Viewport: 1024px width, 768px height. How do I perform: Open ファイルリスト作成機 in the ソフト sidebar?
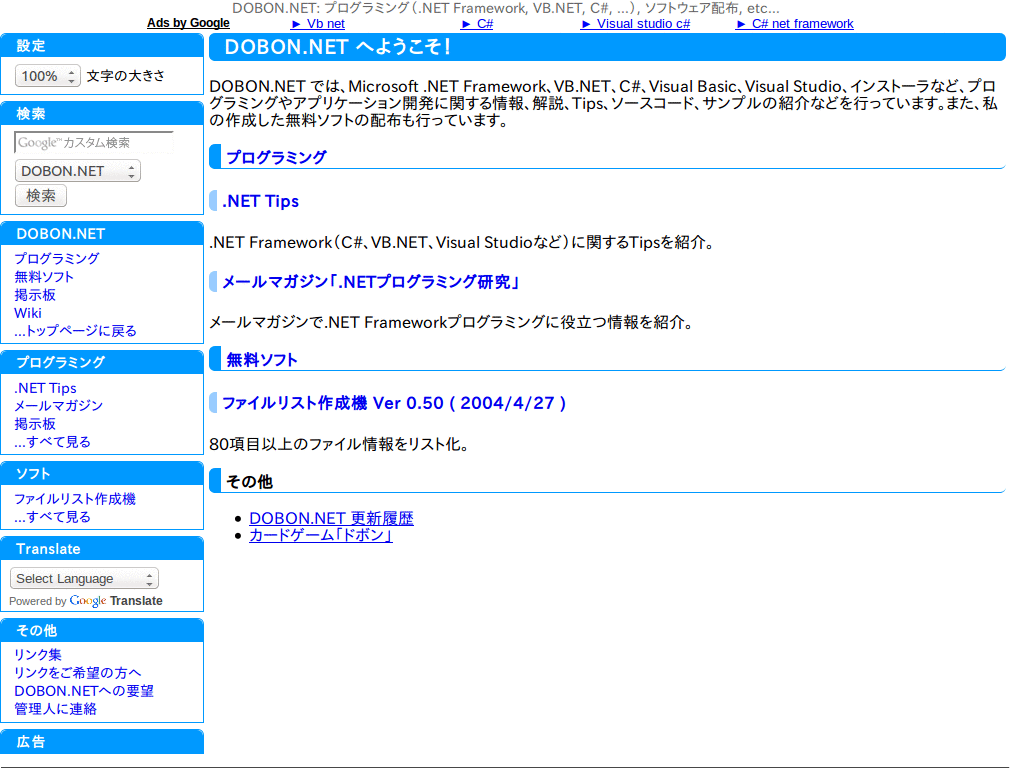pos(75,499)
